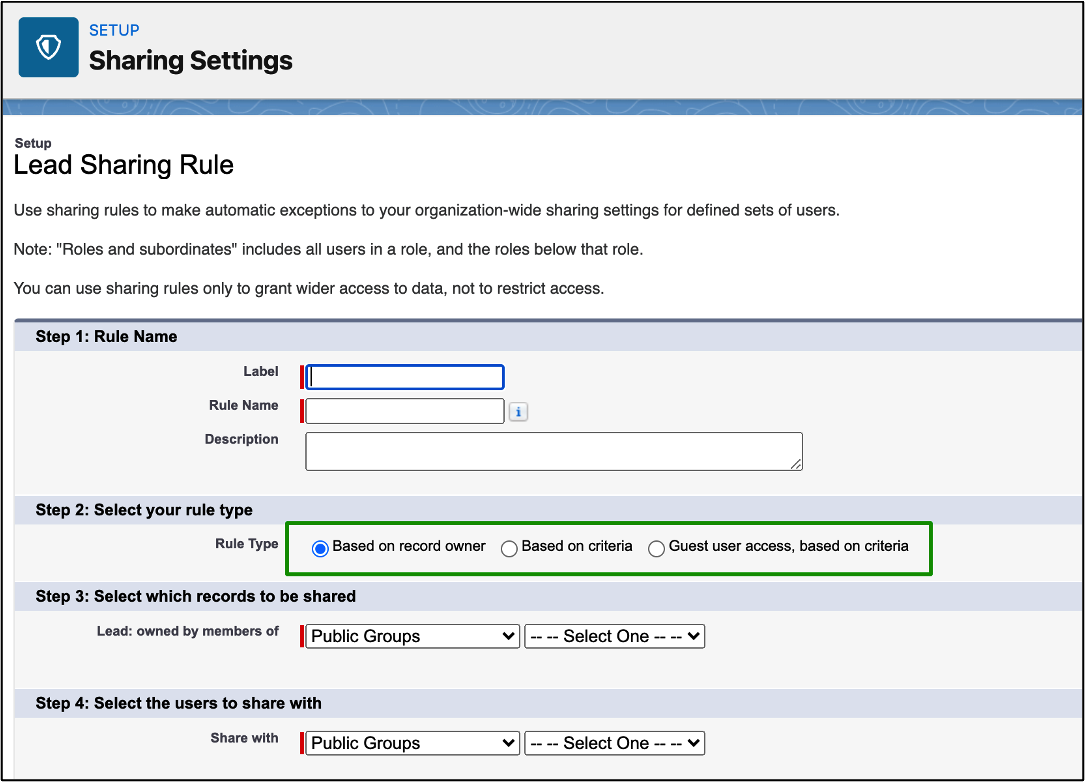Choose the Based on criteria rule type
Screen dimensions: 1085x783
pos(509,548)
